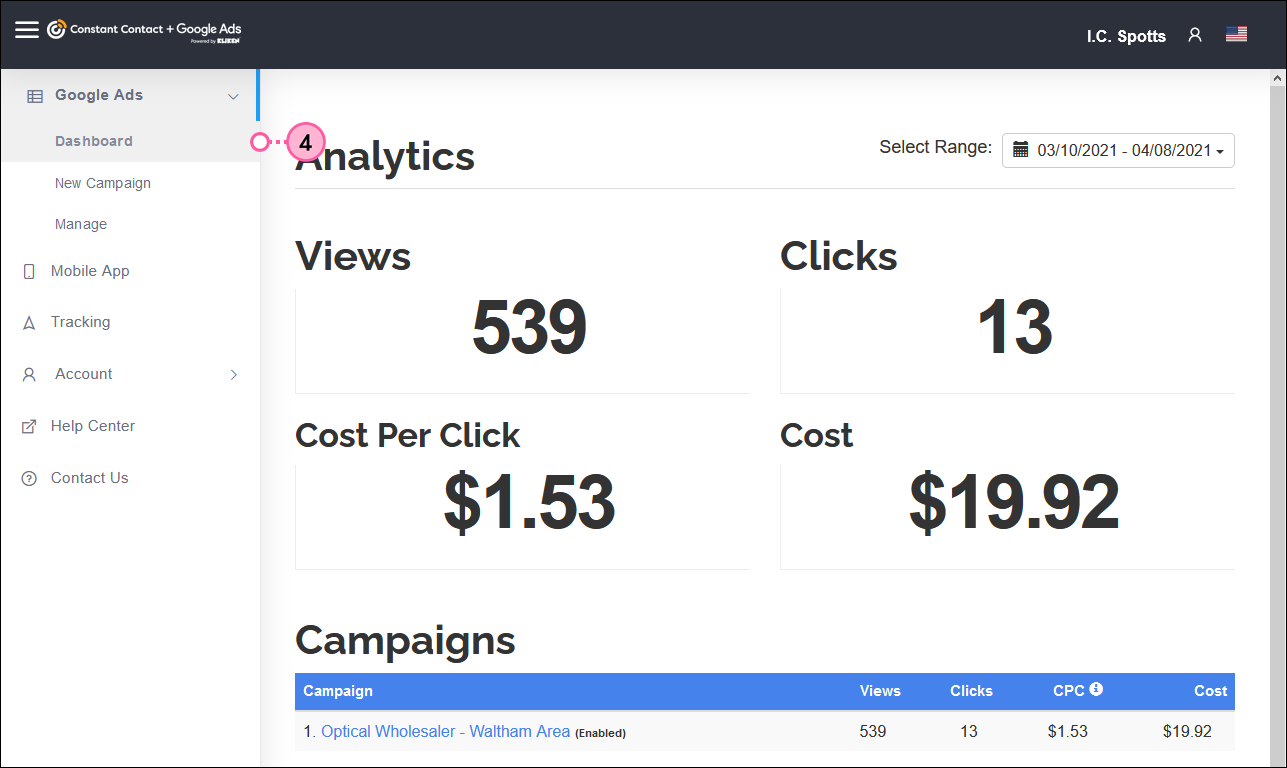This screenshot has width=1287, height=768.
Task: Click the grid icon beside Google Ads
Action: pyautogui.click(x=35, y=95)
